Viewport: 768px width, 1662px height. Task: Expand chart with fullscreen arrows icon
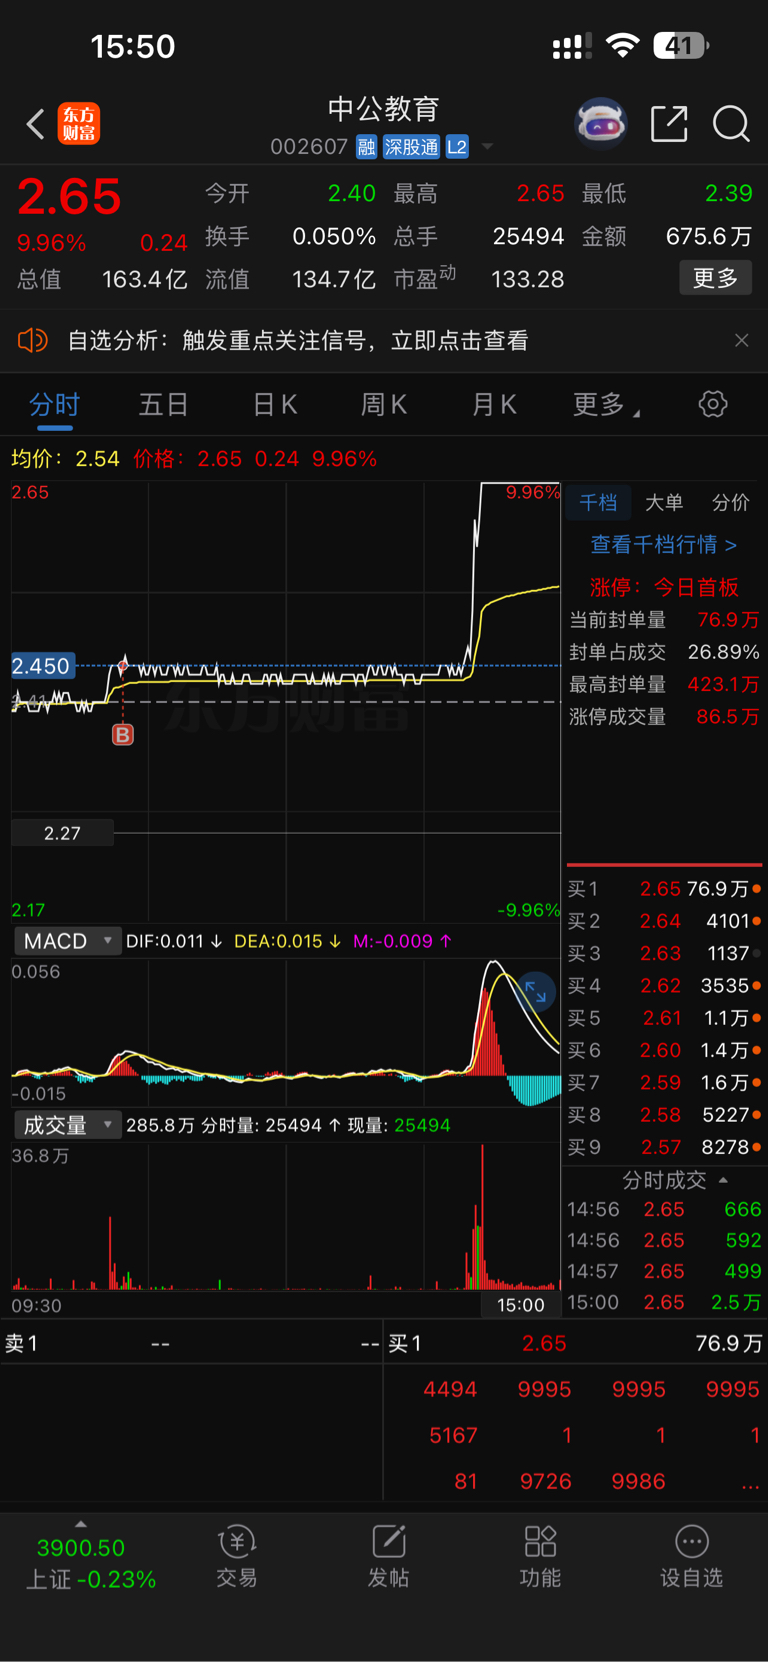[536, 991]
